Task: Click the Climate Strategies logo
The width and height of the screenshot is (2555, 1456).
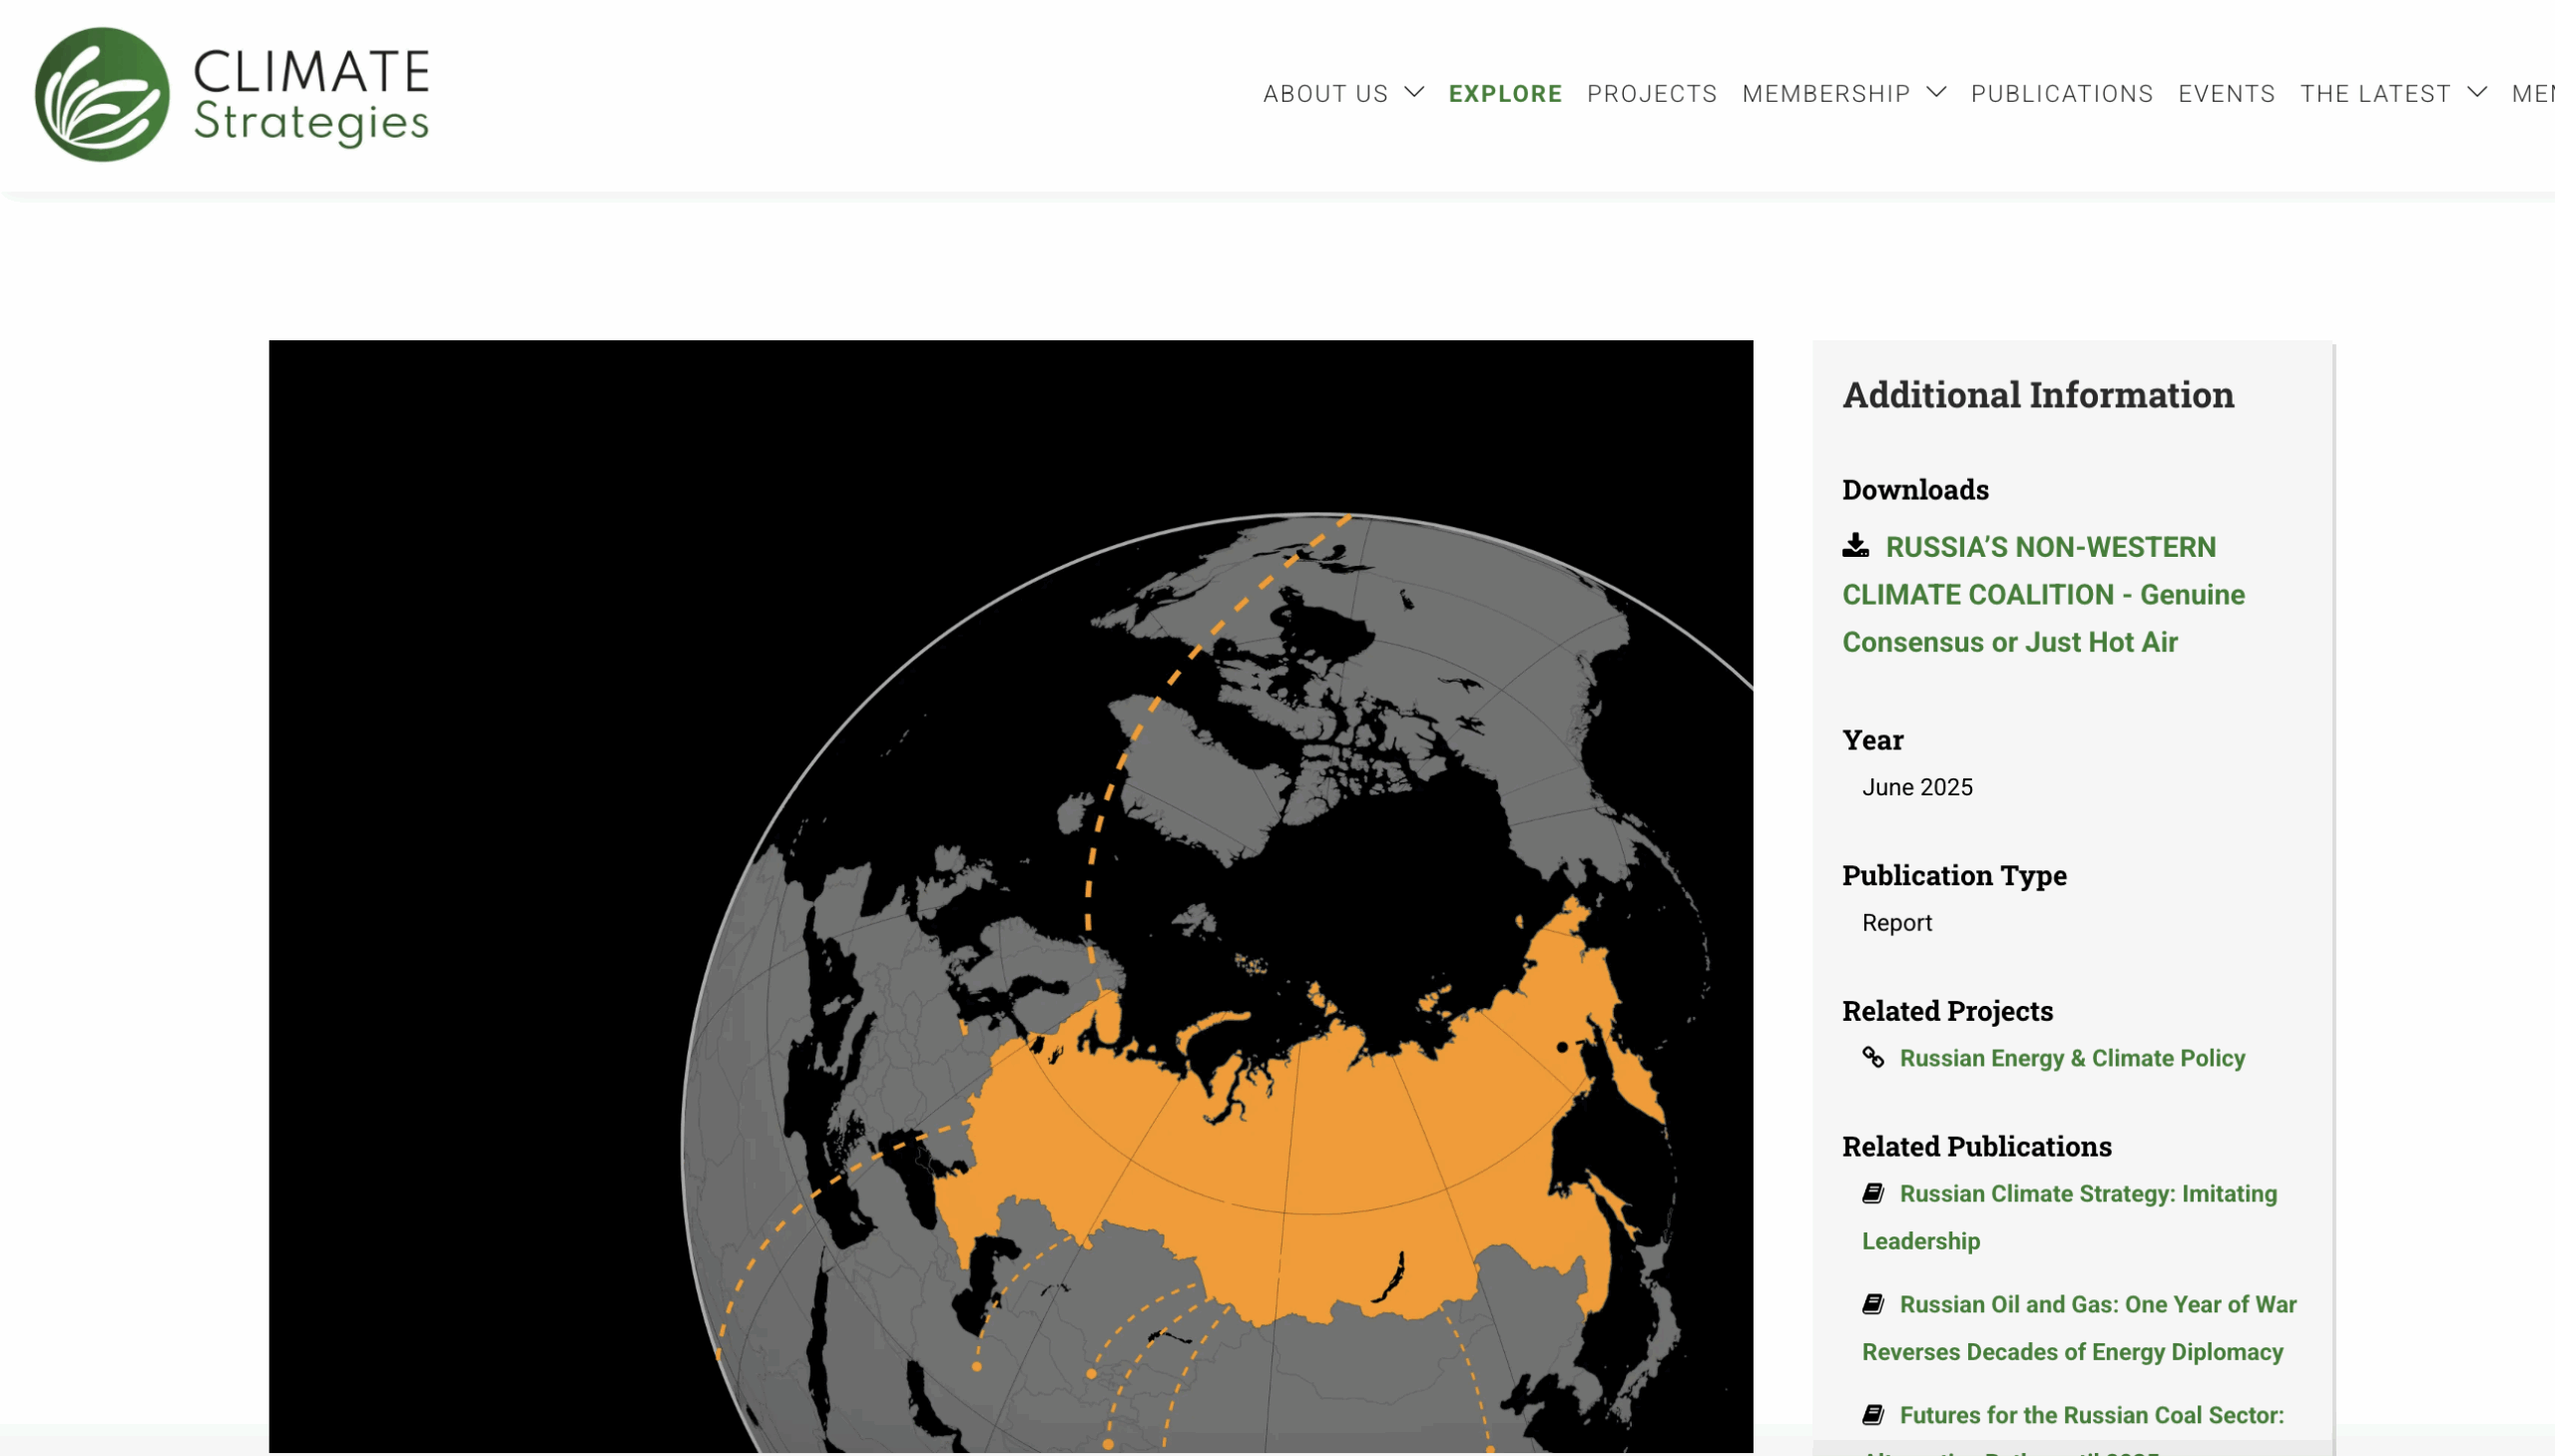Action: (x=232, y=94)
